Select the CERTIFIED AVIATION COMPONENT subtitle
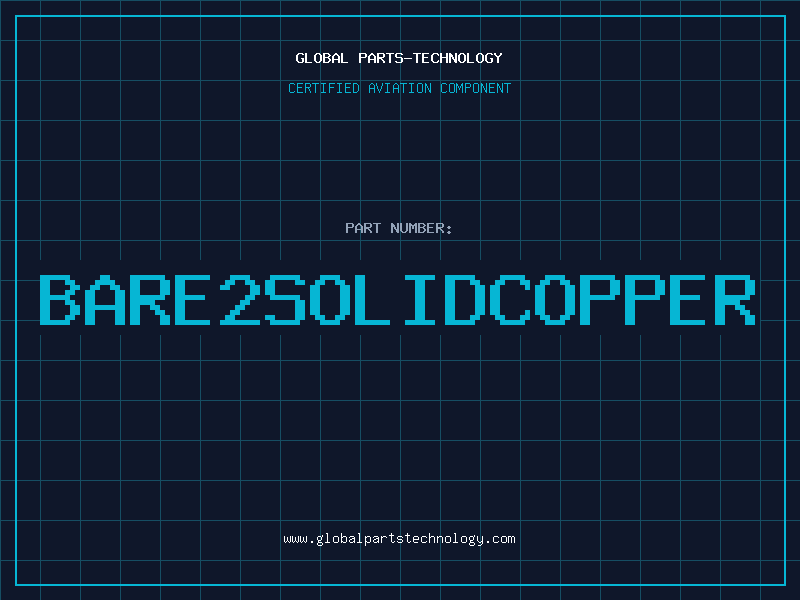The height and width of the screenshot is (600, 800). point(399,88)
